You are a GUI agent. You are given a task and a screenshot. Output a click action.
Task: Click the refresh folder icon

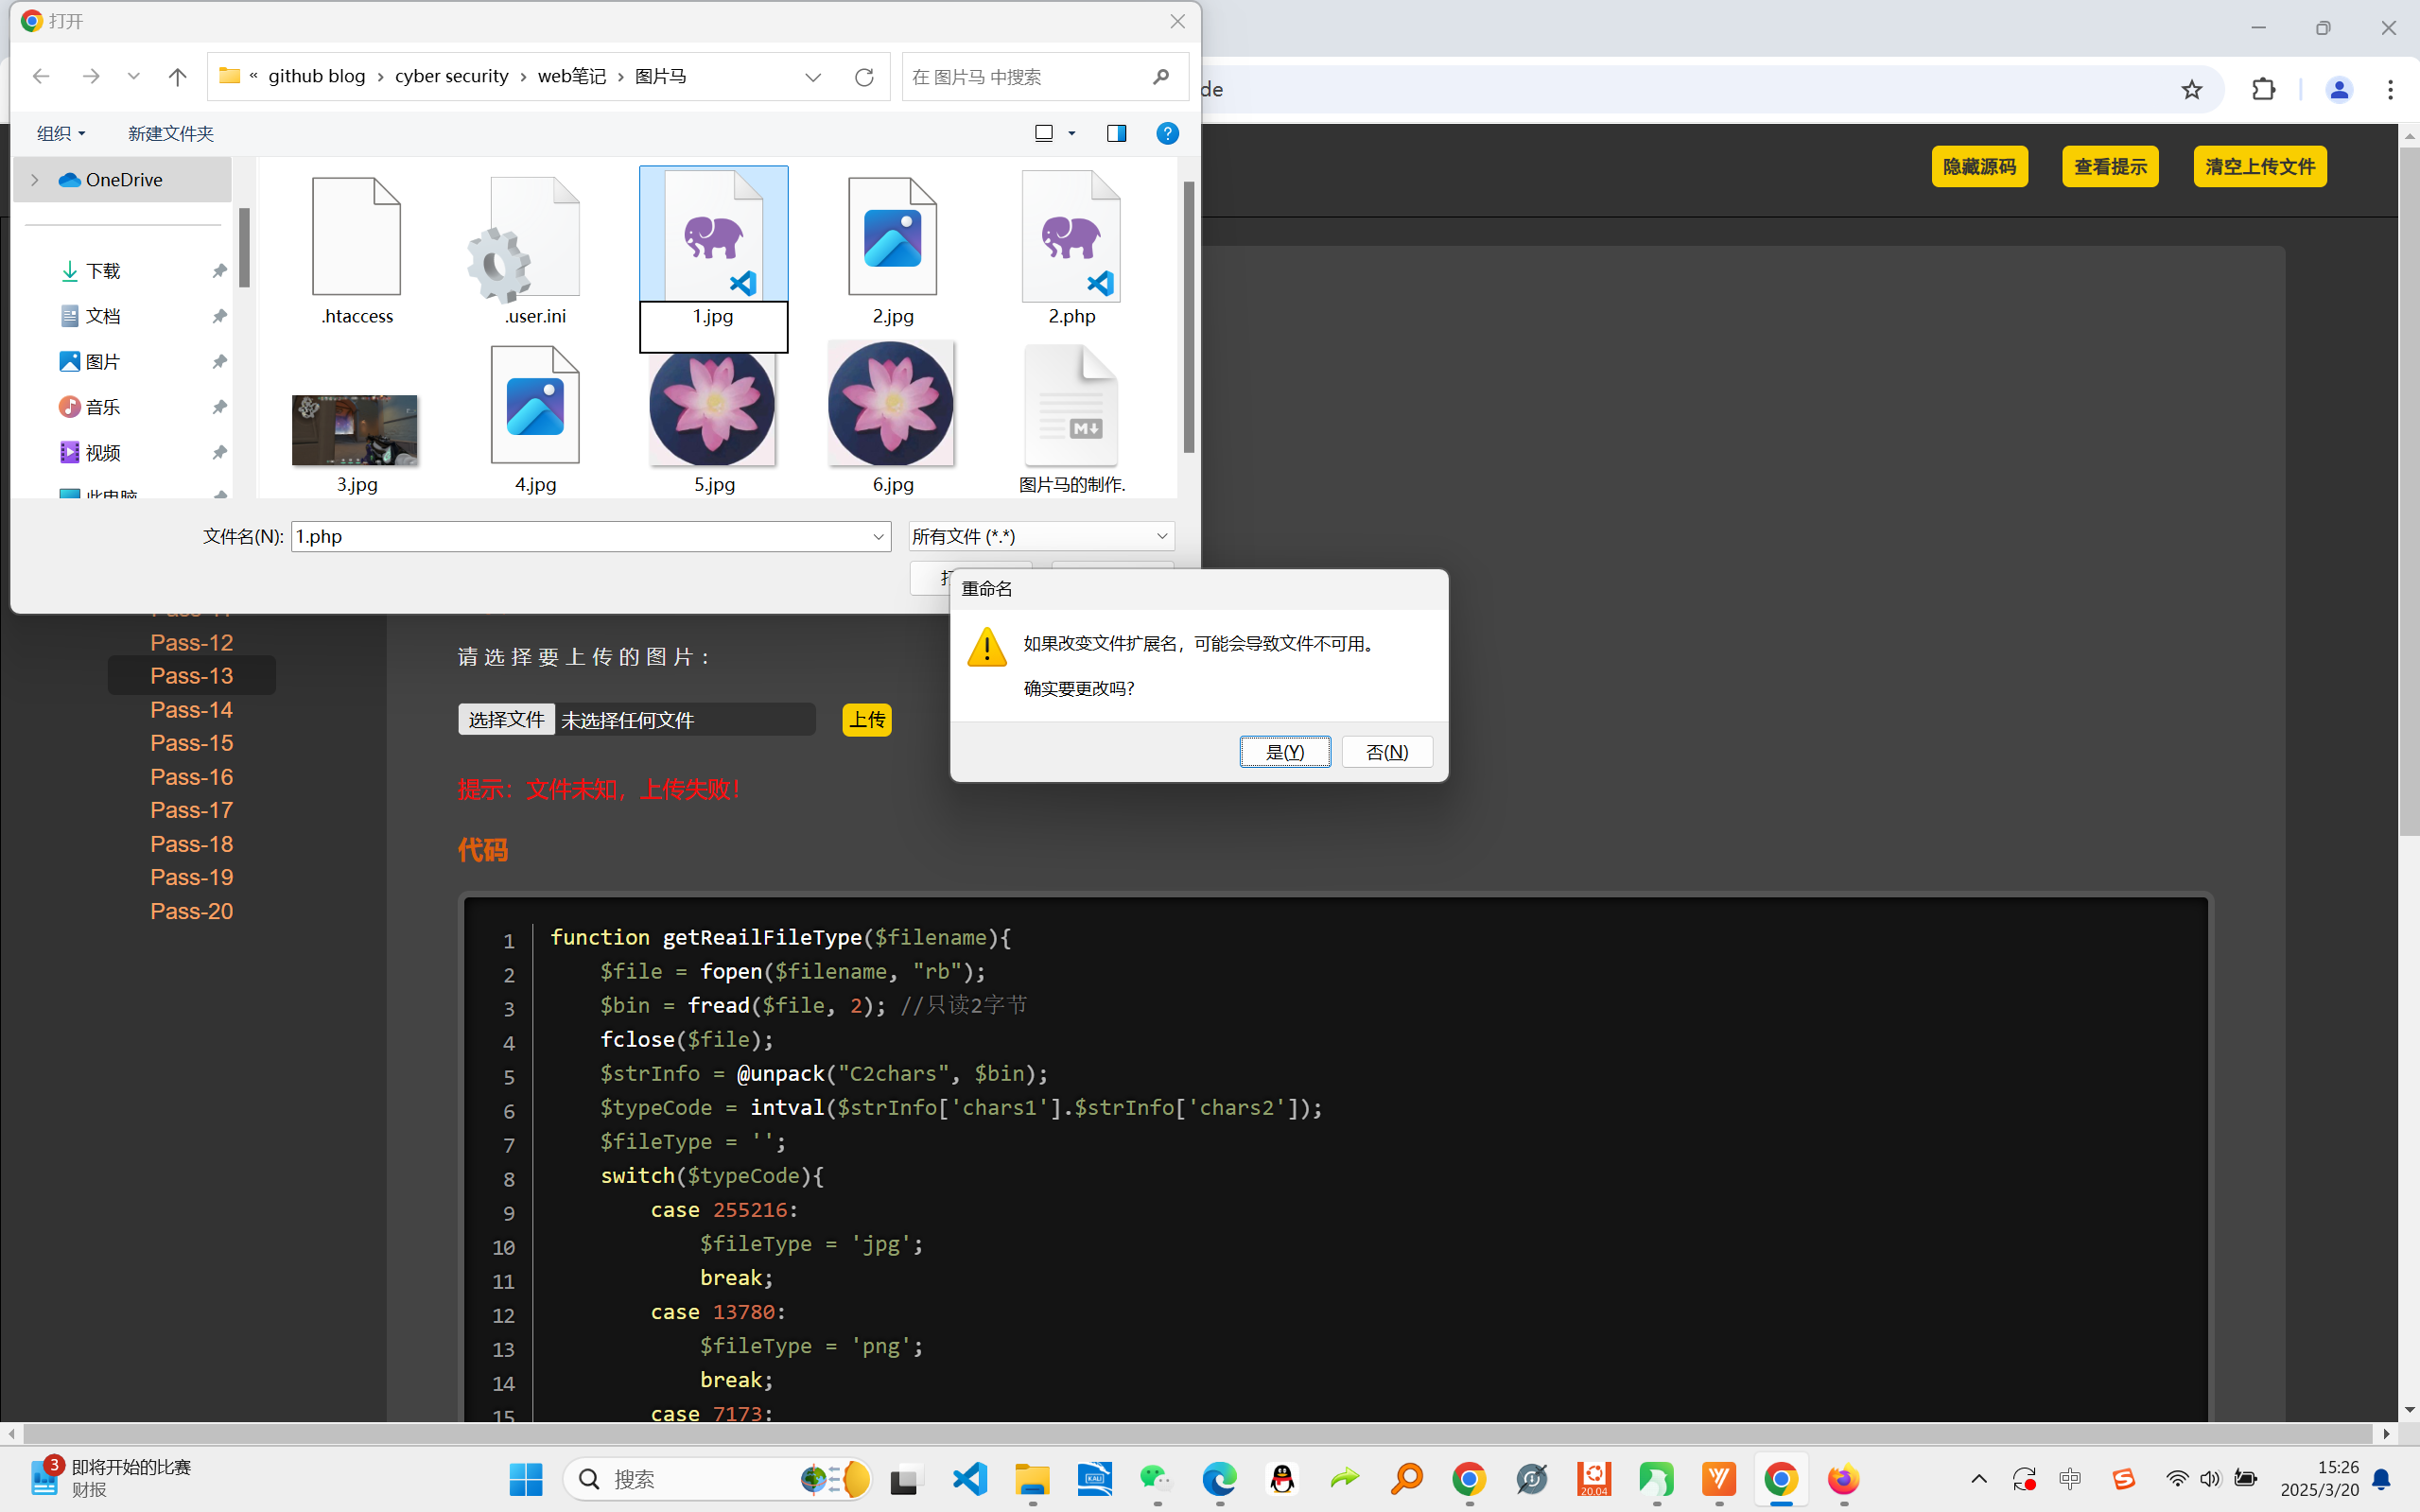click(x=864, y=77)
